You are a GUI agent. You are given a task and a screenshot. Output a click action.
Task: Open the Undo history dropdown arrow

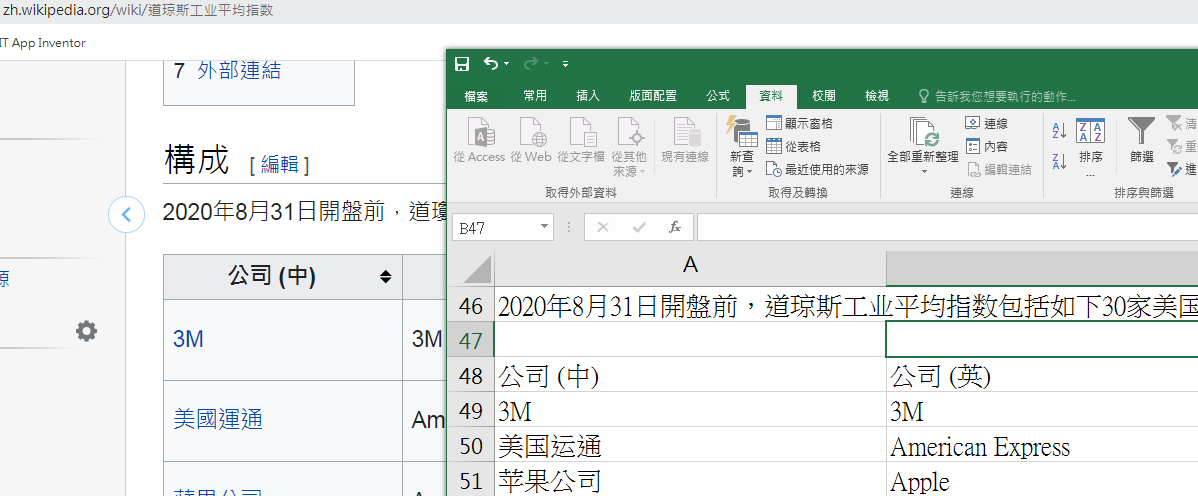point(506,64)
